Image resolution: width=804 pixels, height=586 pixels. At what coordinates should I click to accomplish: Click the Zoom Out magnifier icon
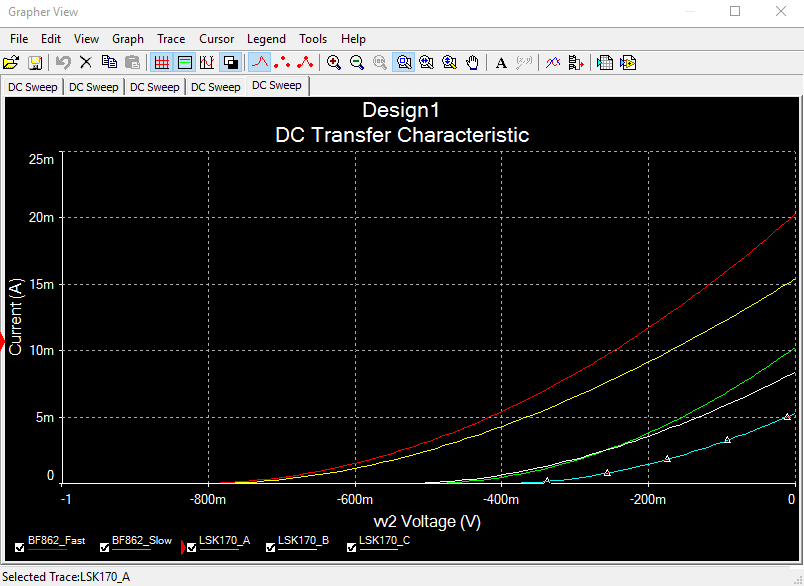[357, 63]
